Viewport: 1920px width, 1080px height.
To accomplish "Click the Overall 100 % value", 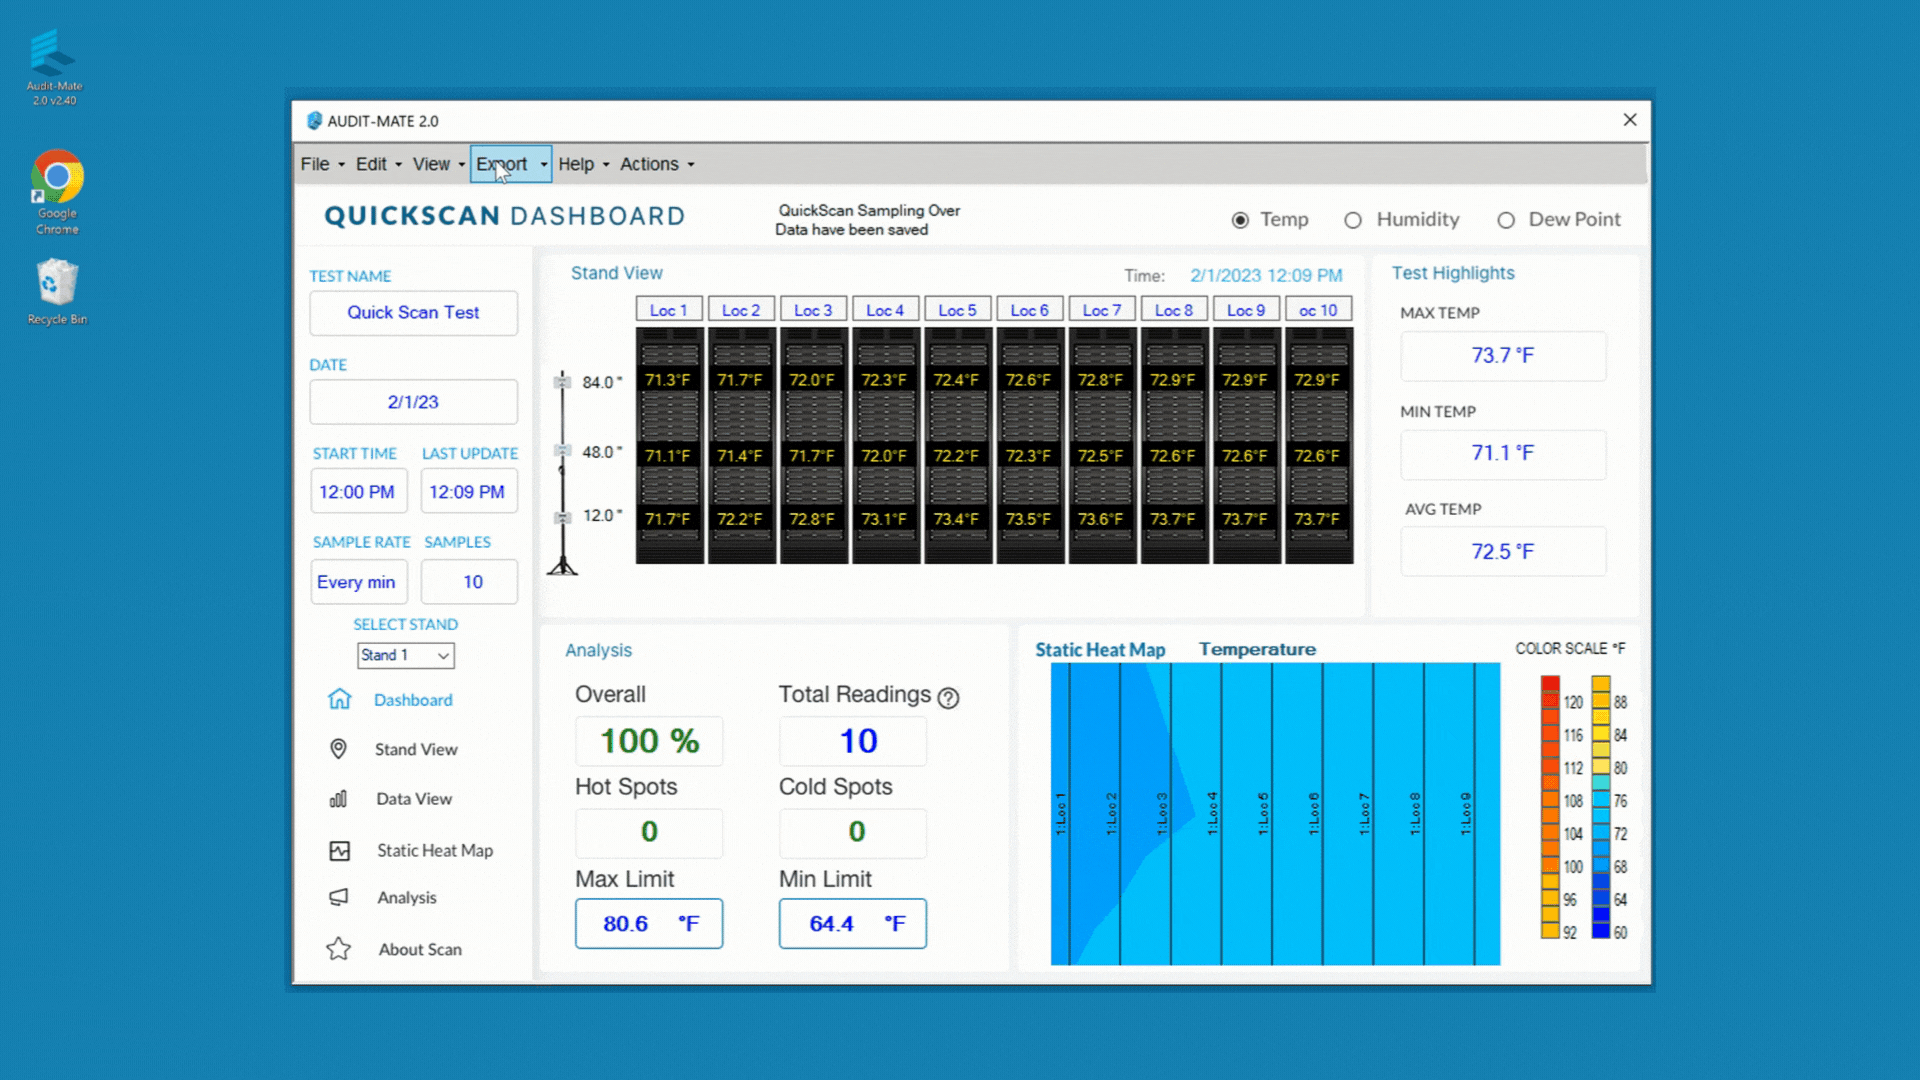I will click(648, 741).
